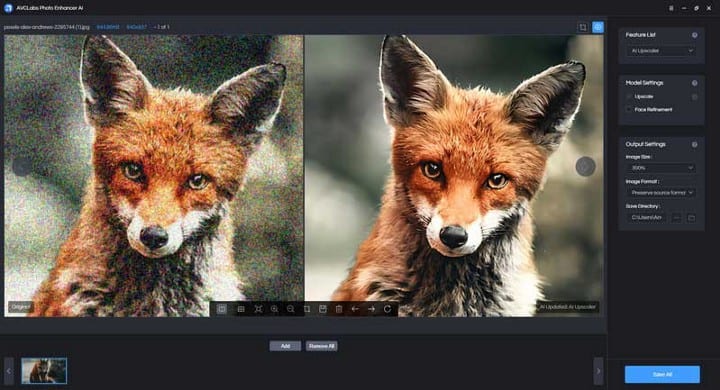
Task: Open the Image Format dropdown
Action: pyautogui.click(x=661, y=192)
